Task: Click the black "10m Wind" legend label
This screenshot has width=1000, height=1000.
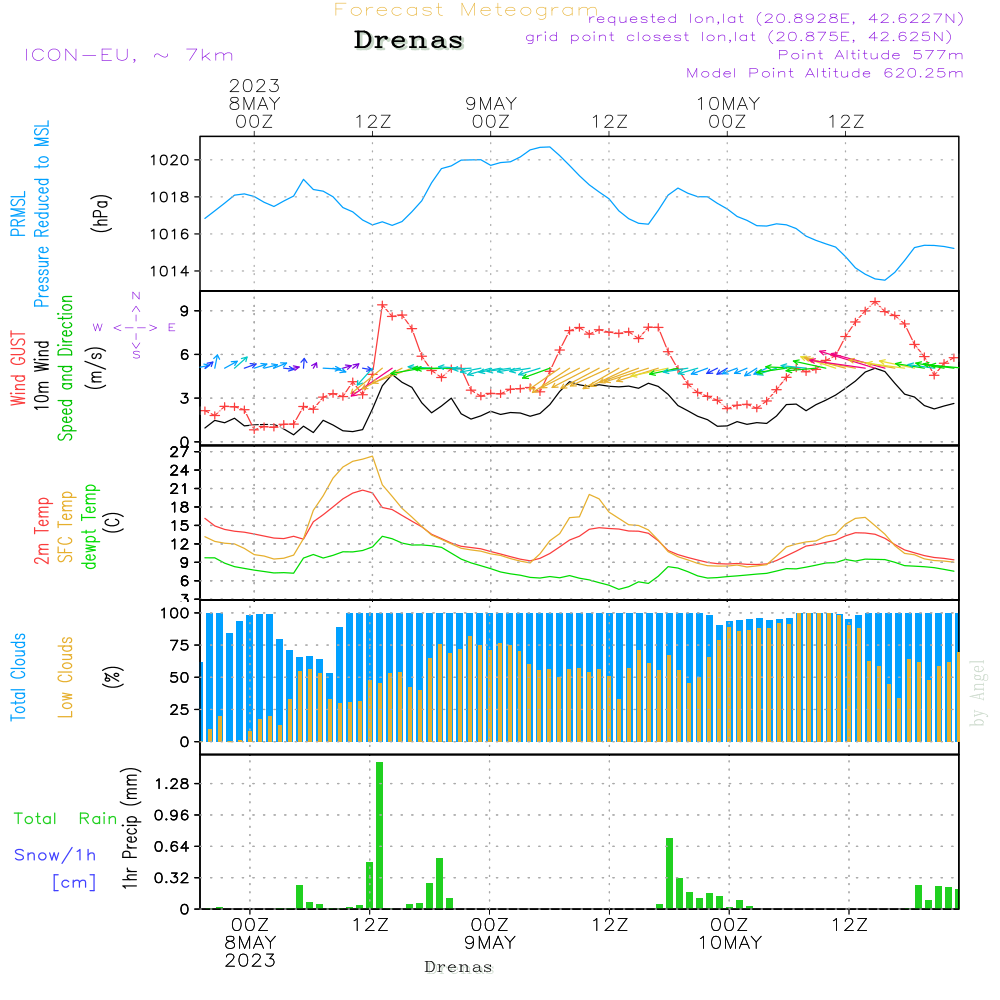Action: pyautogui.click(x=41, y=375)
